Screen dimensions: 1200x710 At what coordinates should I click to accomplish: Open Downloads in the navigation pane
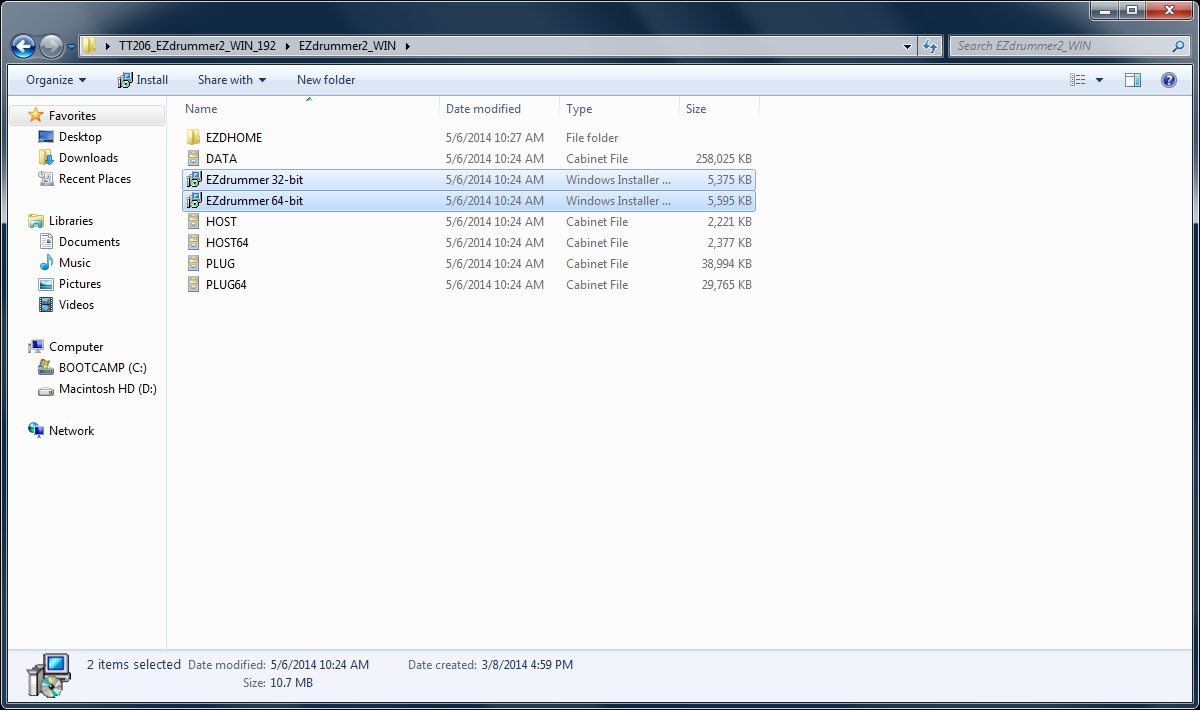pos(88,158)
